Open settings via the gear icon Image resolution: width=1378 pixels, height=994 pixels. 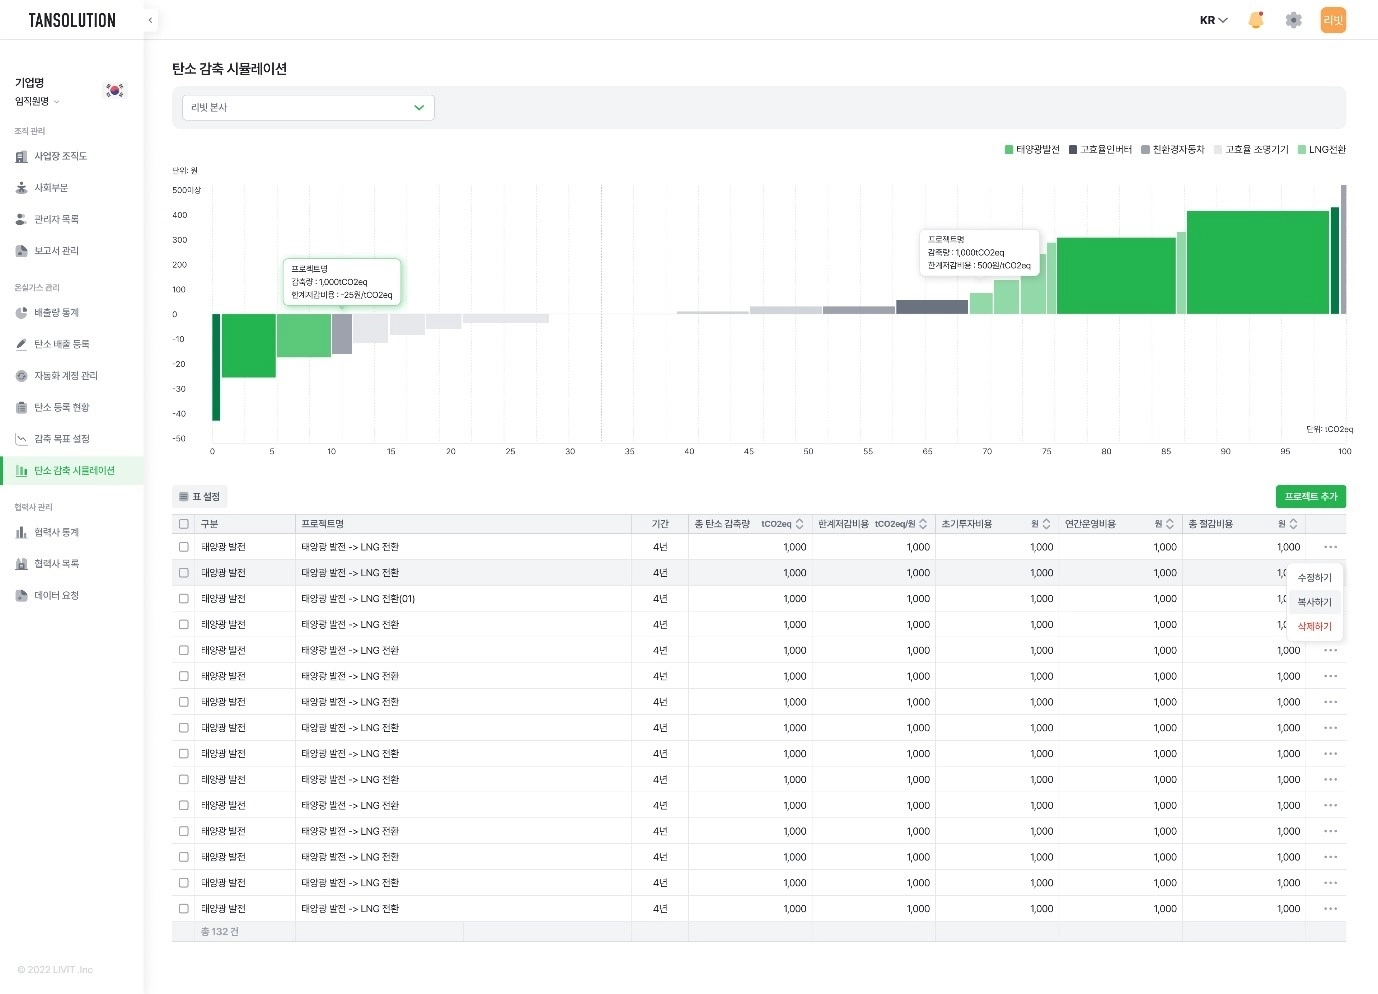(1293, 20)
